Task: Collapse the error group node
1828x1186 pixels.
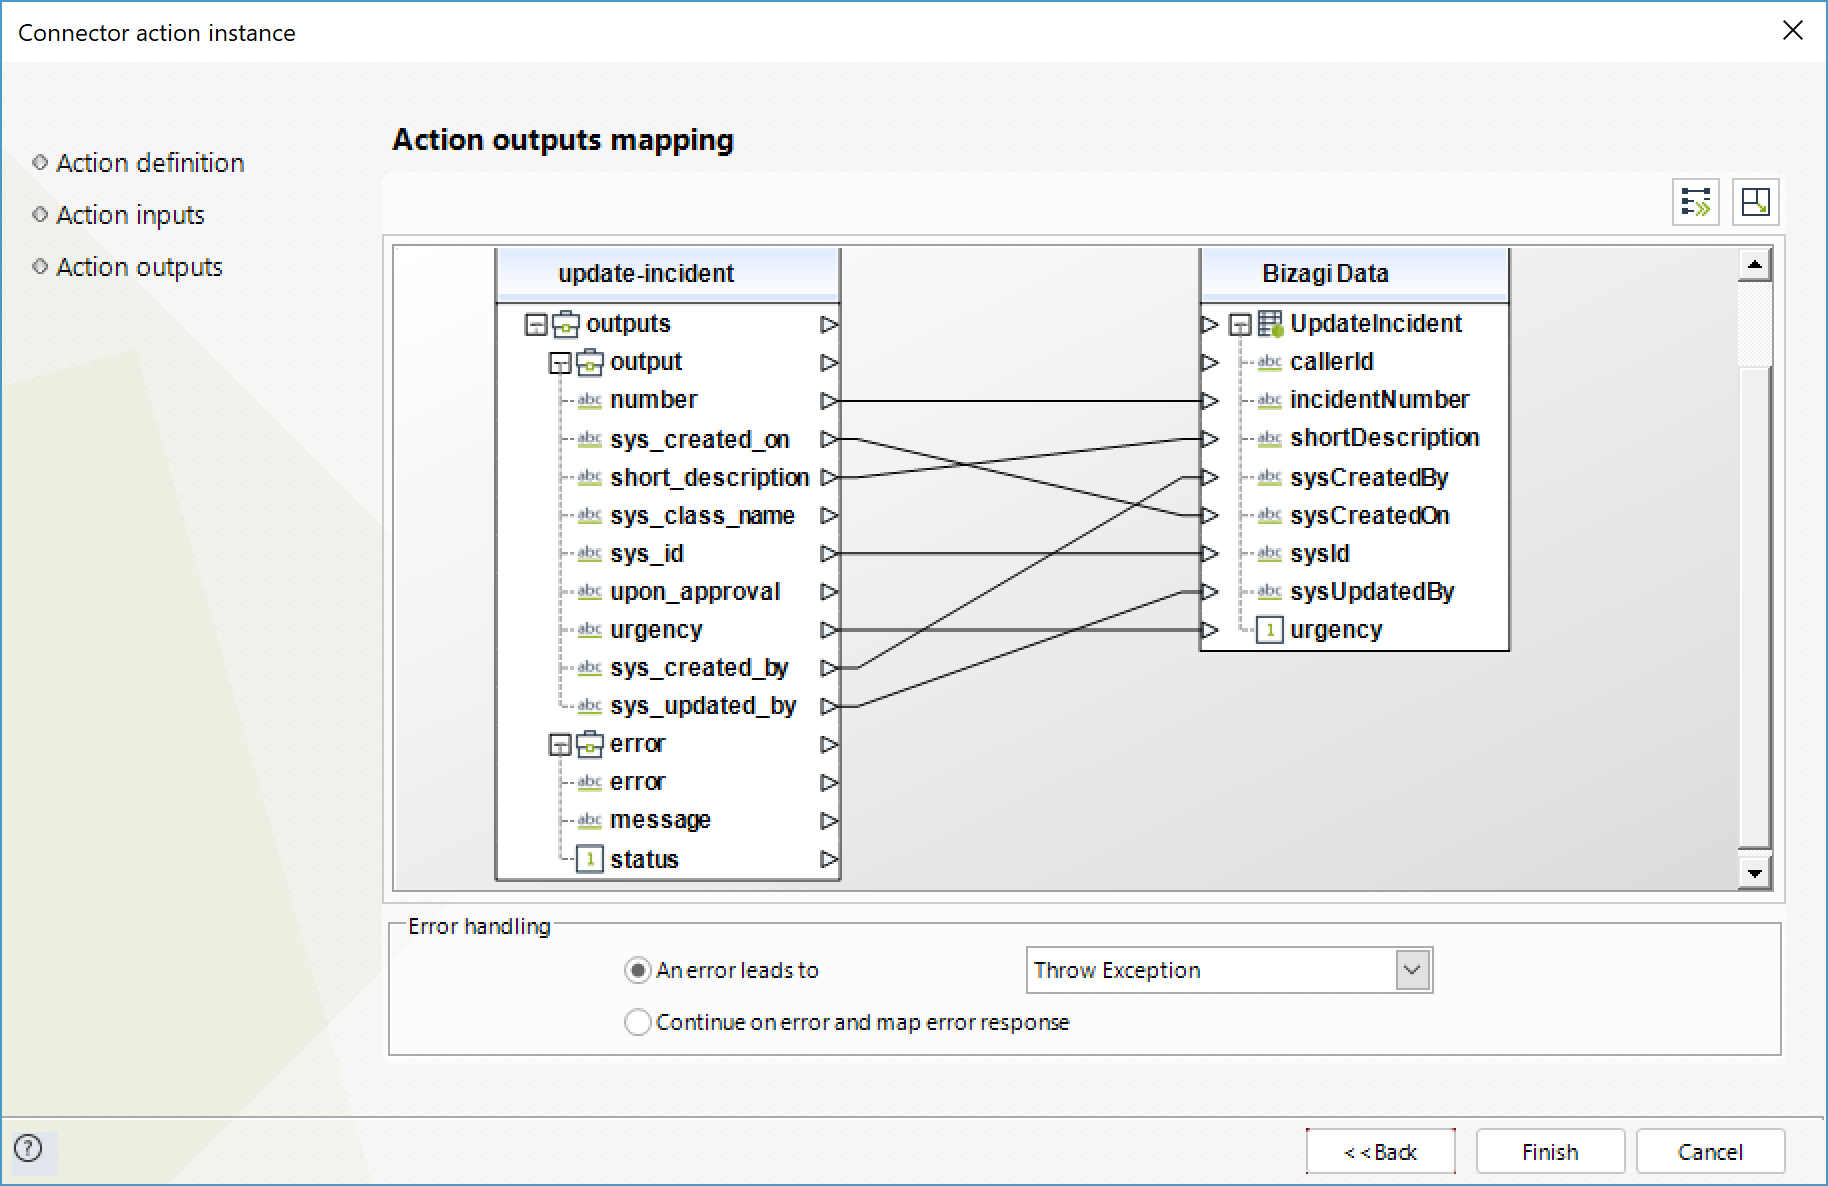Action: point(560,745)
